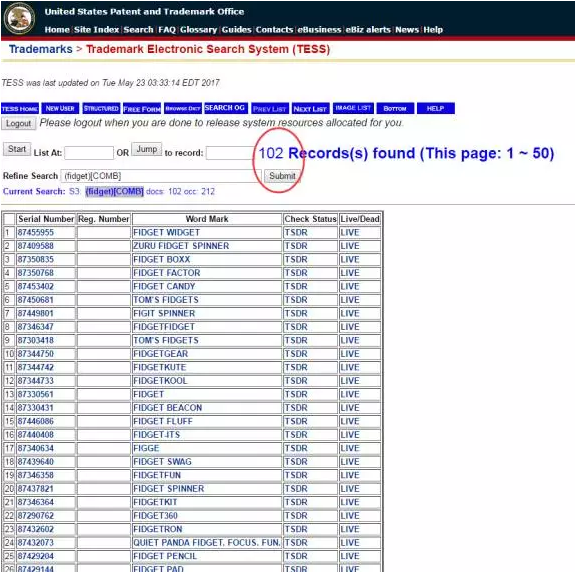Open the FIDGET FACTOR word mark
Viewport: 575px width, 573px height.
(x=167, y=273)
